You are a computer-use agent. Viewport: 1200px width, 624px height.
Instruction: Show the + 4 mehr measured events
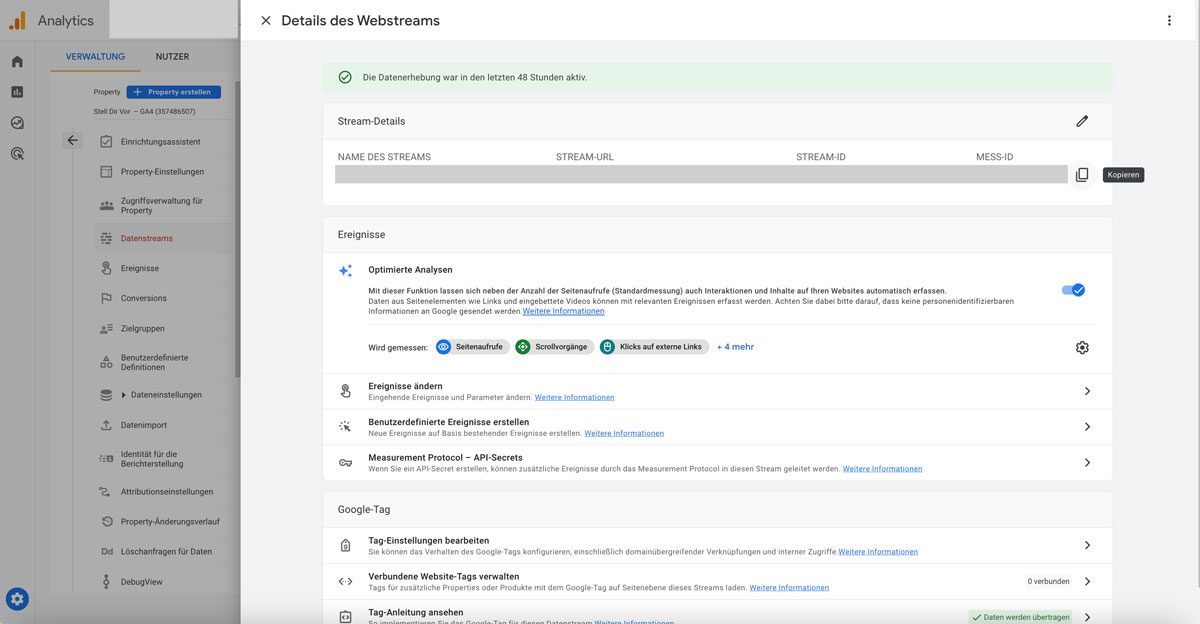point(735,347)
